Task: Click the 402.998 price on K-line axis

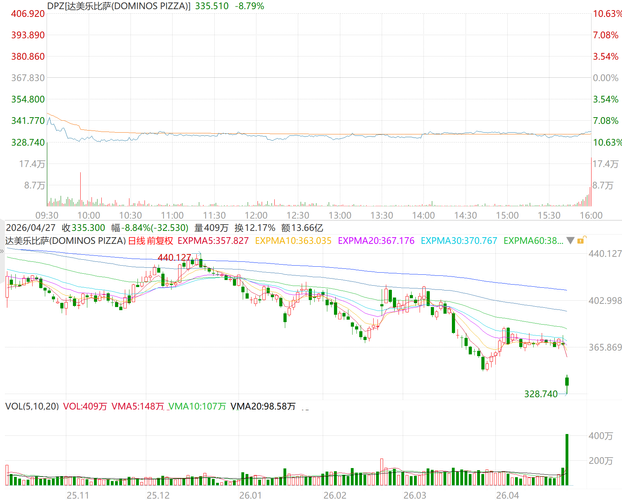Action: 605,301
